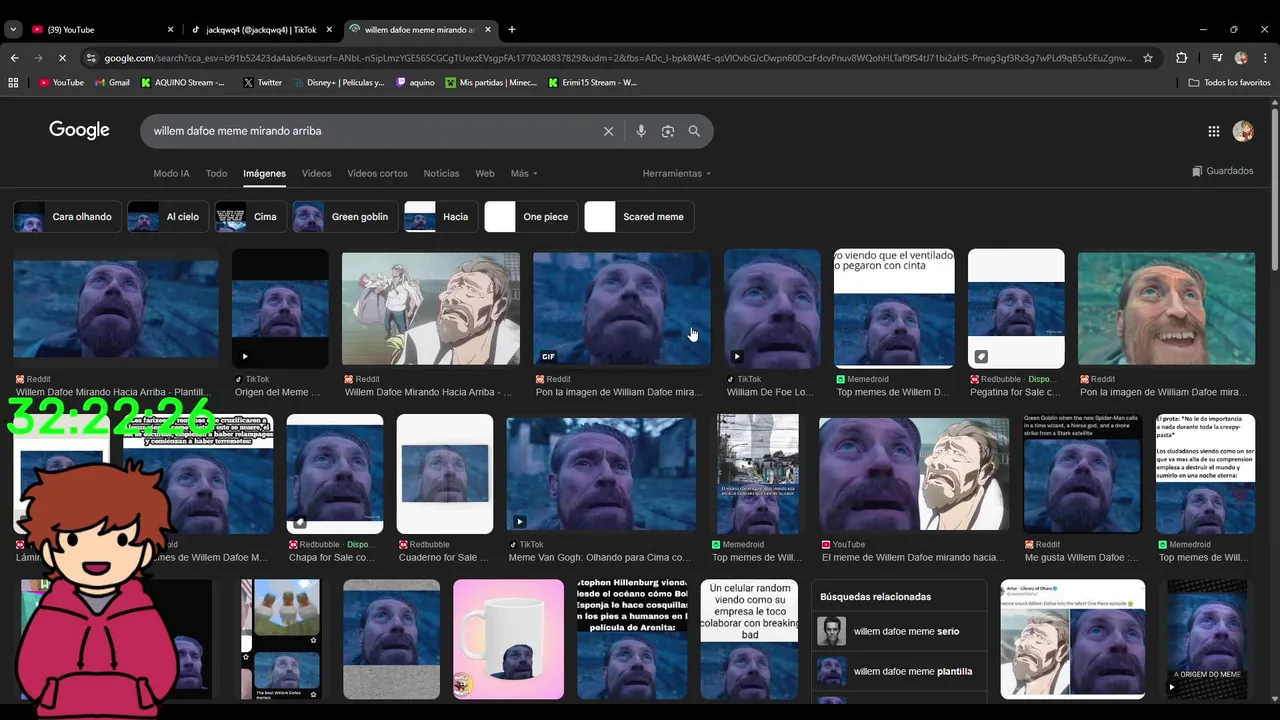Close the YouTube browser tab
The image size is (1280, 720).
[x=170, y=30]
